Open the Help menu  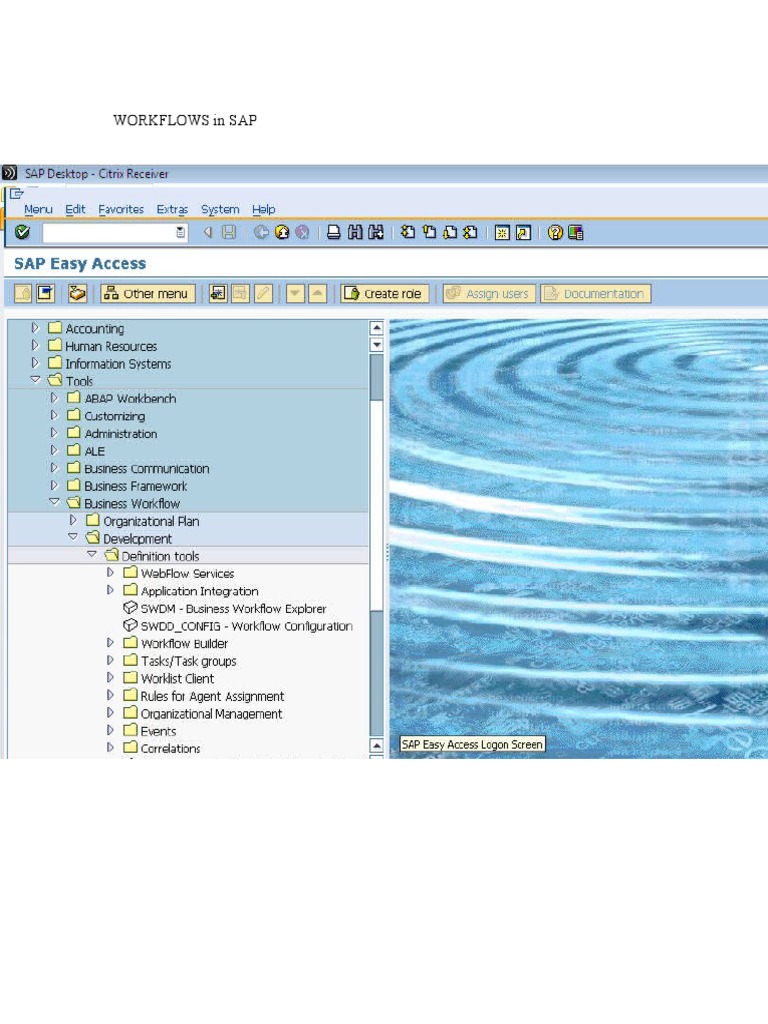[263, 209]
